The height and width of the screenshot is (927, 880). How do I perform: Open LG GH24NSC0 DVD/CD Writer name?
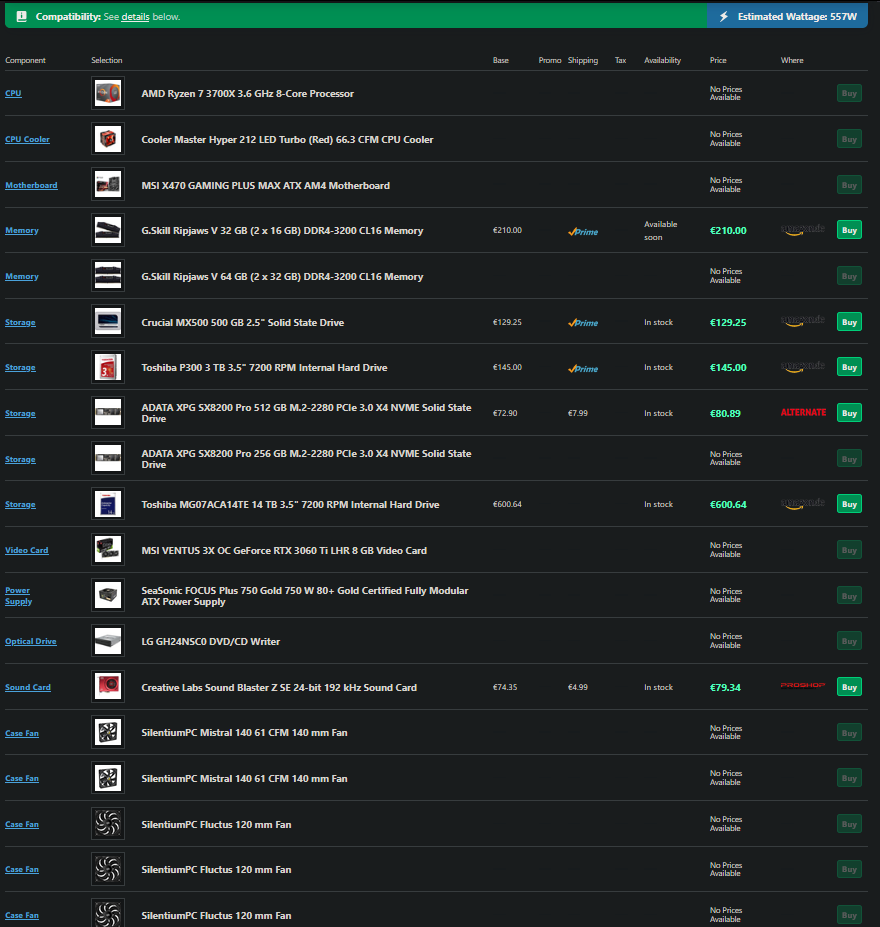point(210,641)
